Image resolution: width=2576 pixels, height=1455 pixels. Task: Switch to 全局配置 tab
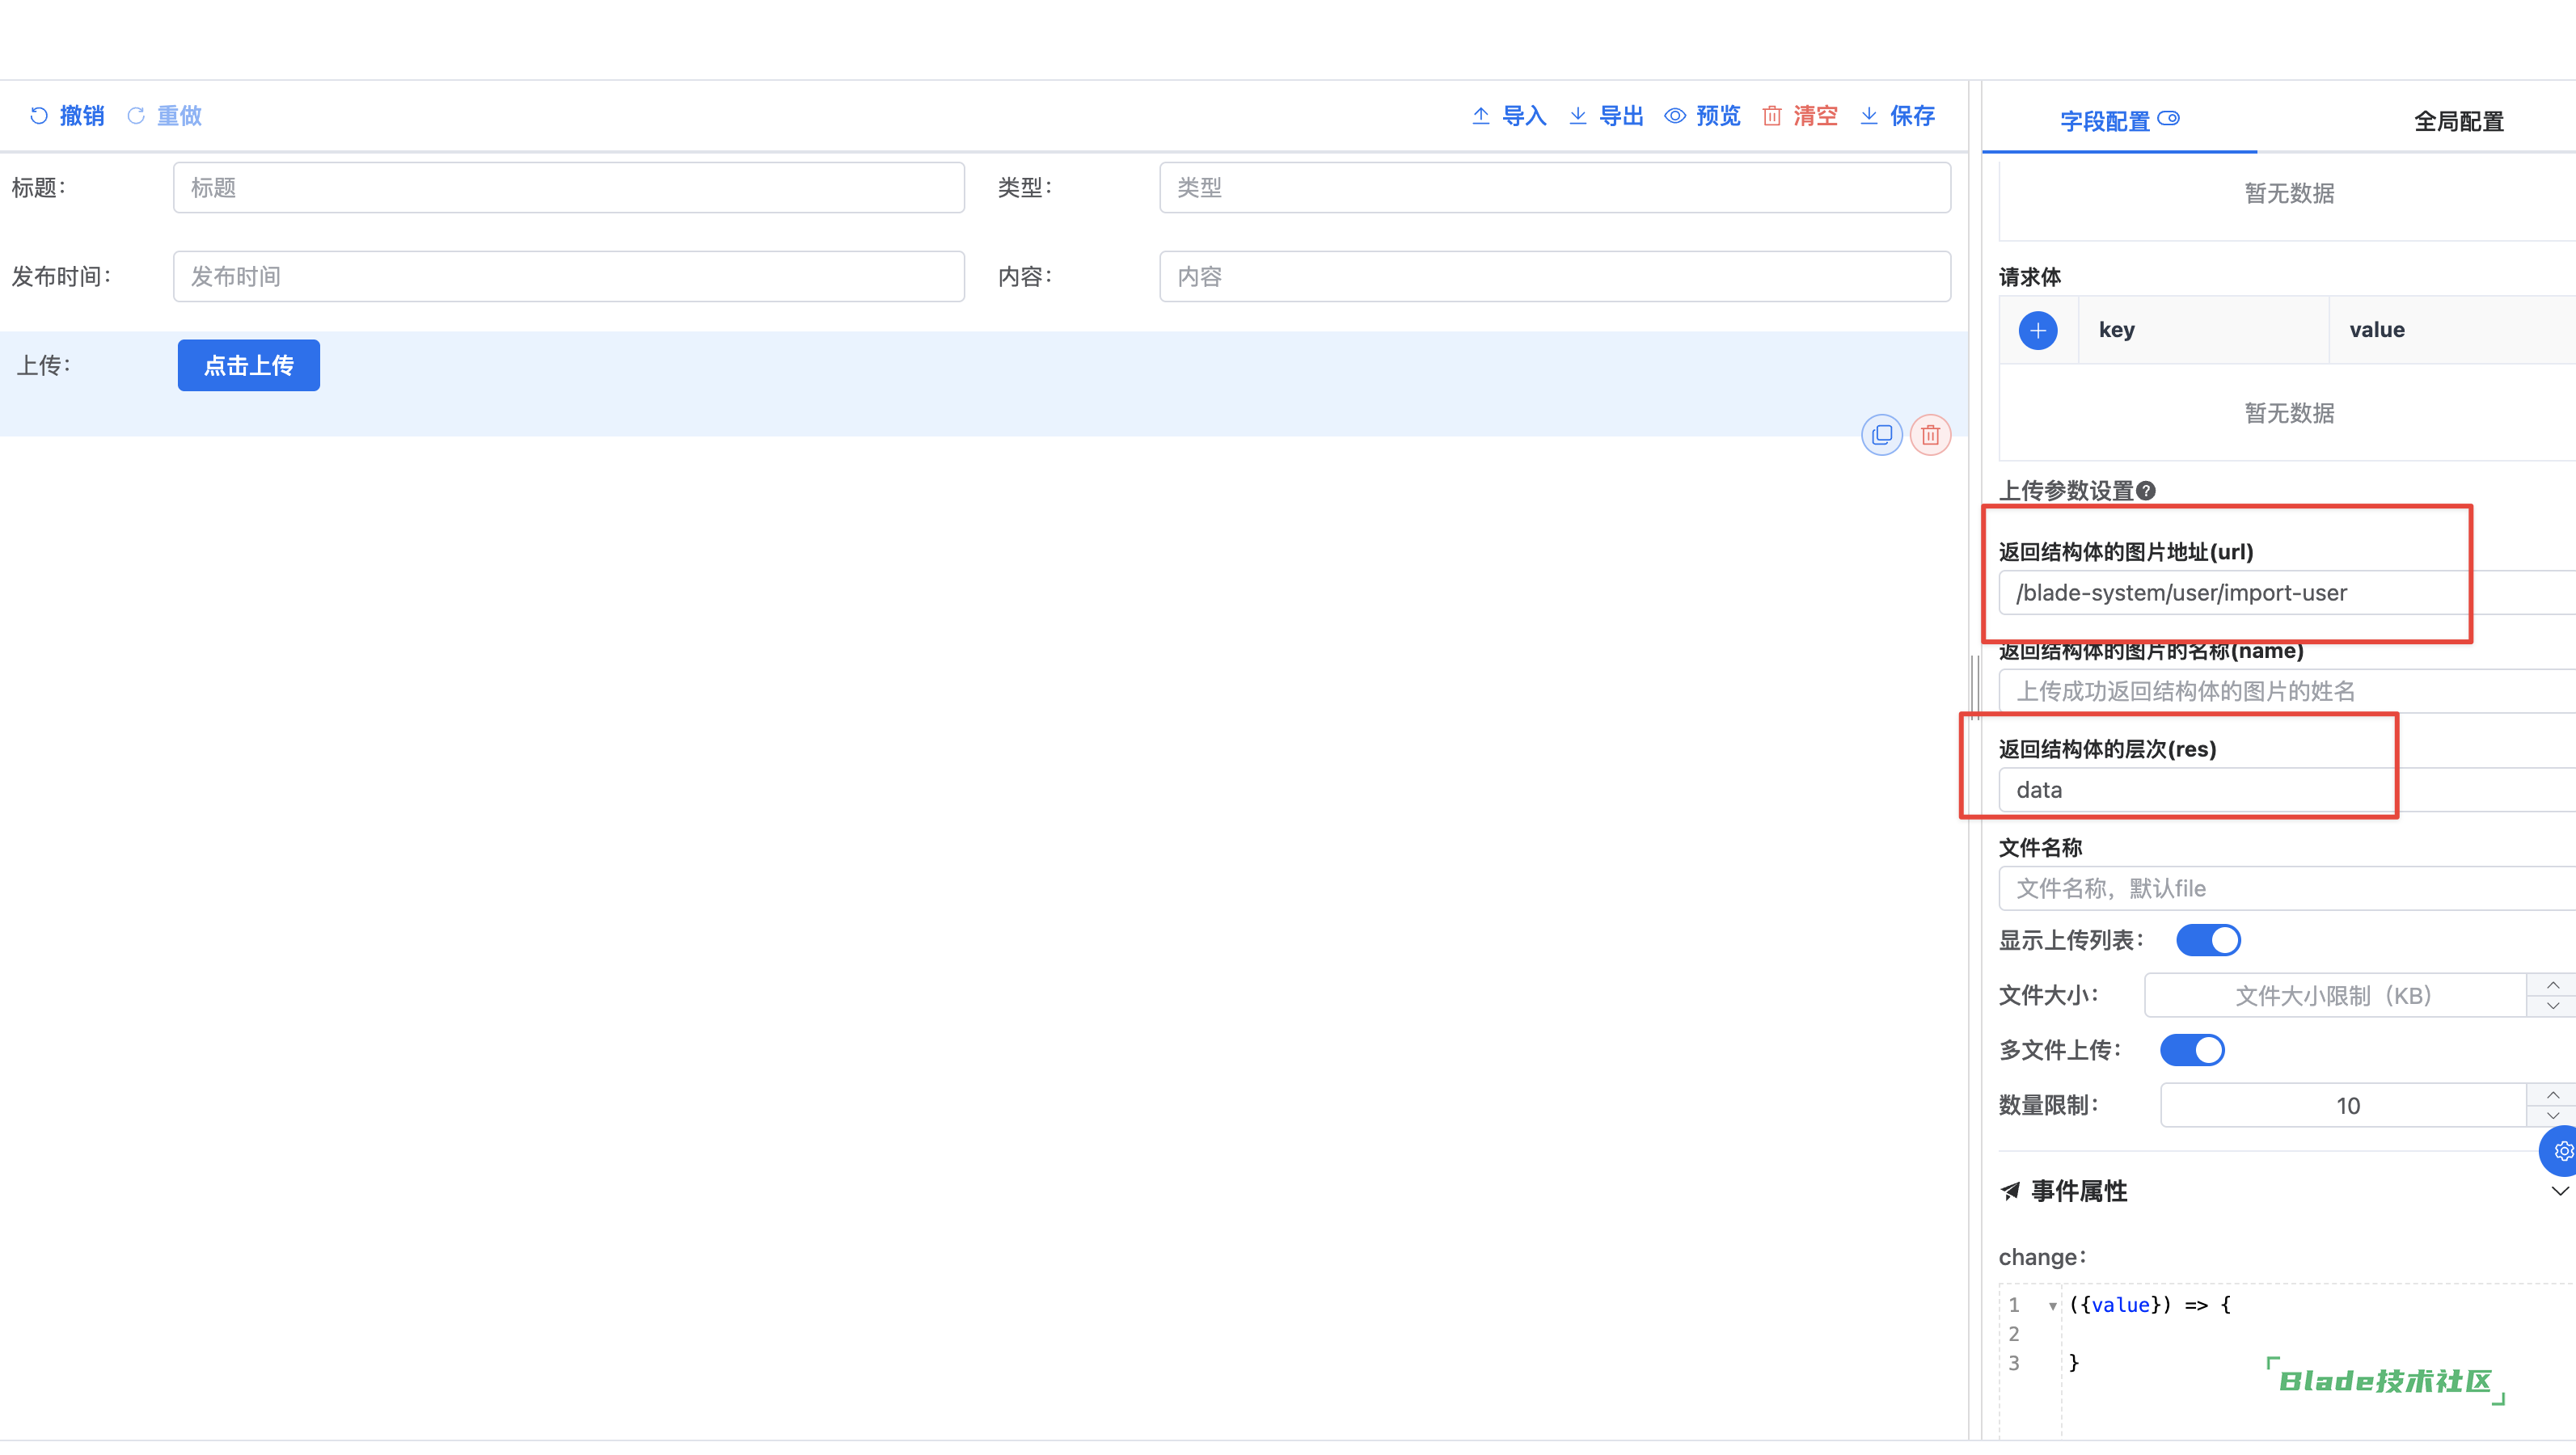pyautogui.click(x=2458, y=122)
